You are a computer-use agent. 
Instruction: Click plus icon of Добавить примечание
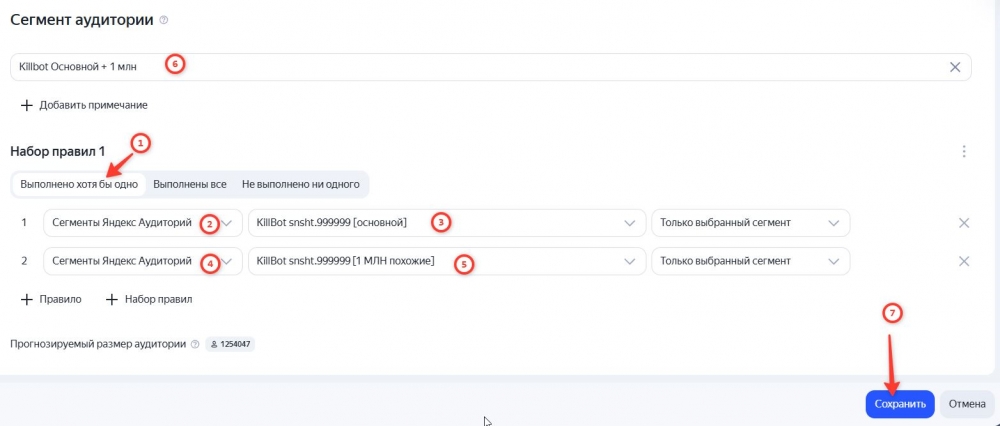coord(26,105)
